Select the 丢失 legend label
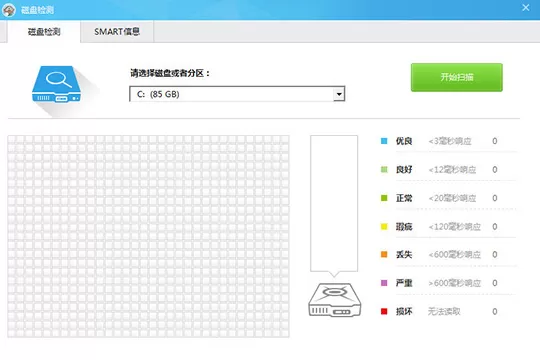This screenshot has height=360, width=540. 404,255
